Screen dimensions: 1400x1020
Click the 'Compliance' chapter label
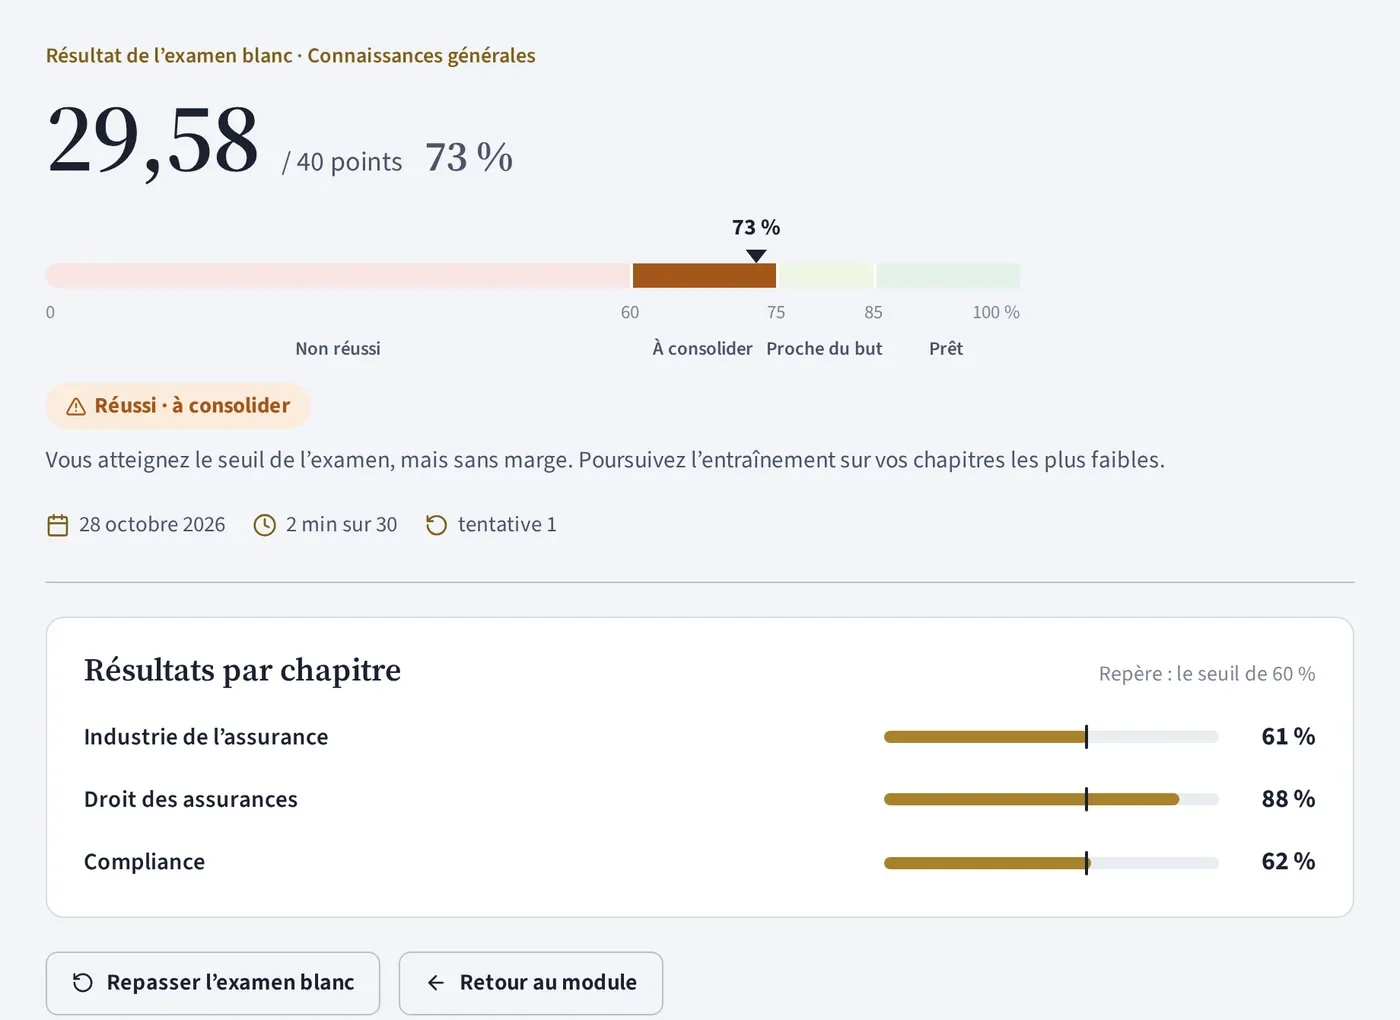[144, 862]
